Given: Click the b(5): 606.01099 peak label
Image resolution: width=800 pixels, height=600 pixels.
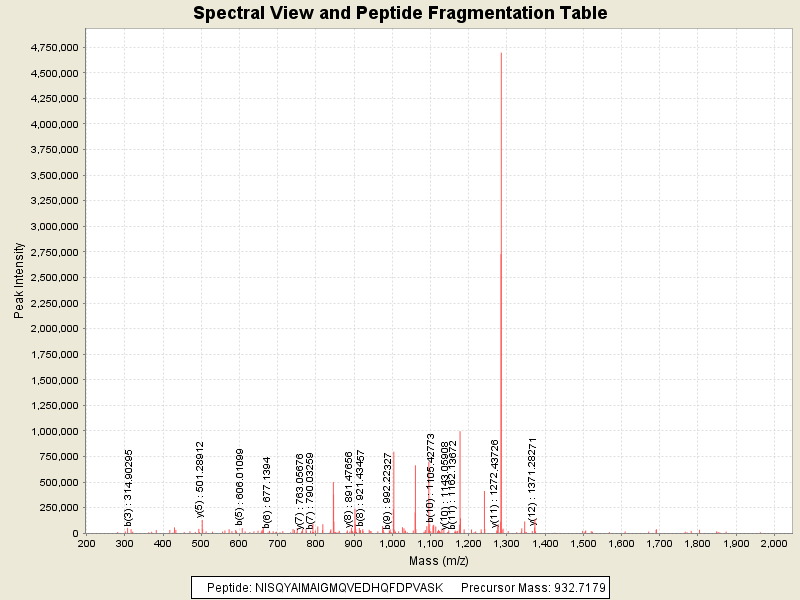Looking at the screenshot, I should (240, 487).
